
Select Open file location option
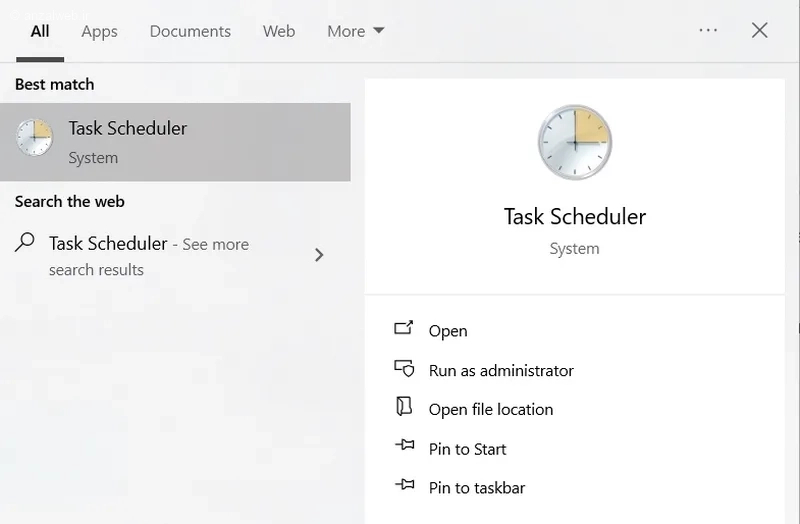pyautogui.click(x=491, y=409)
